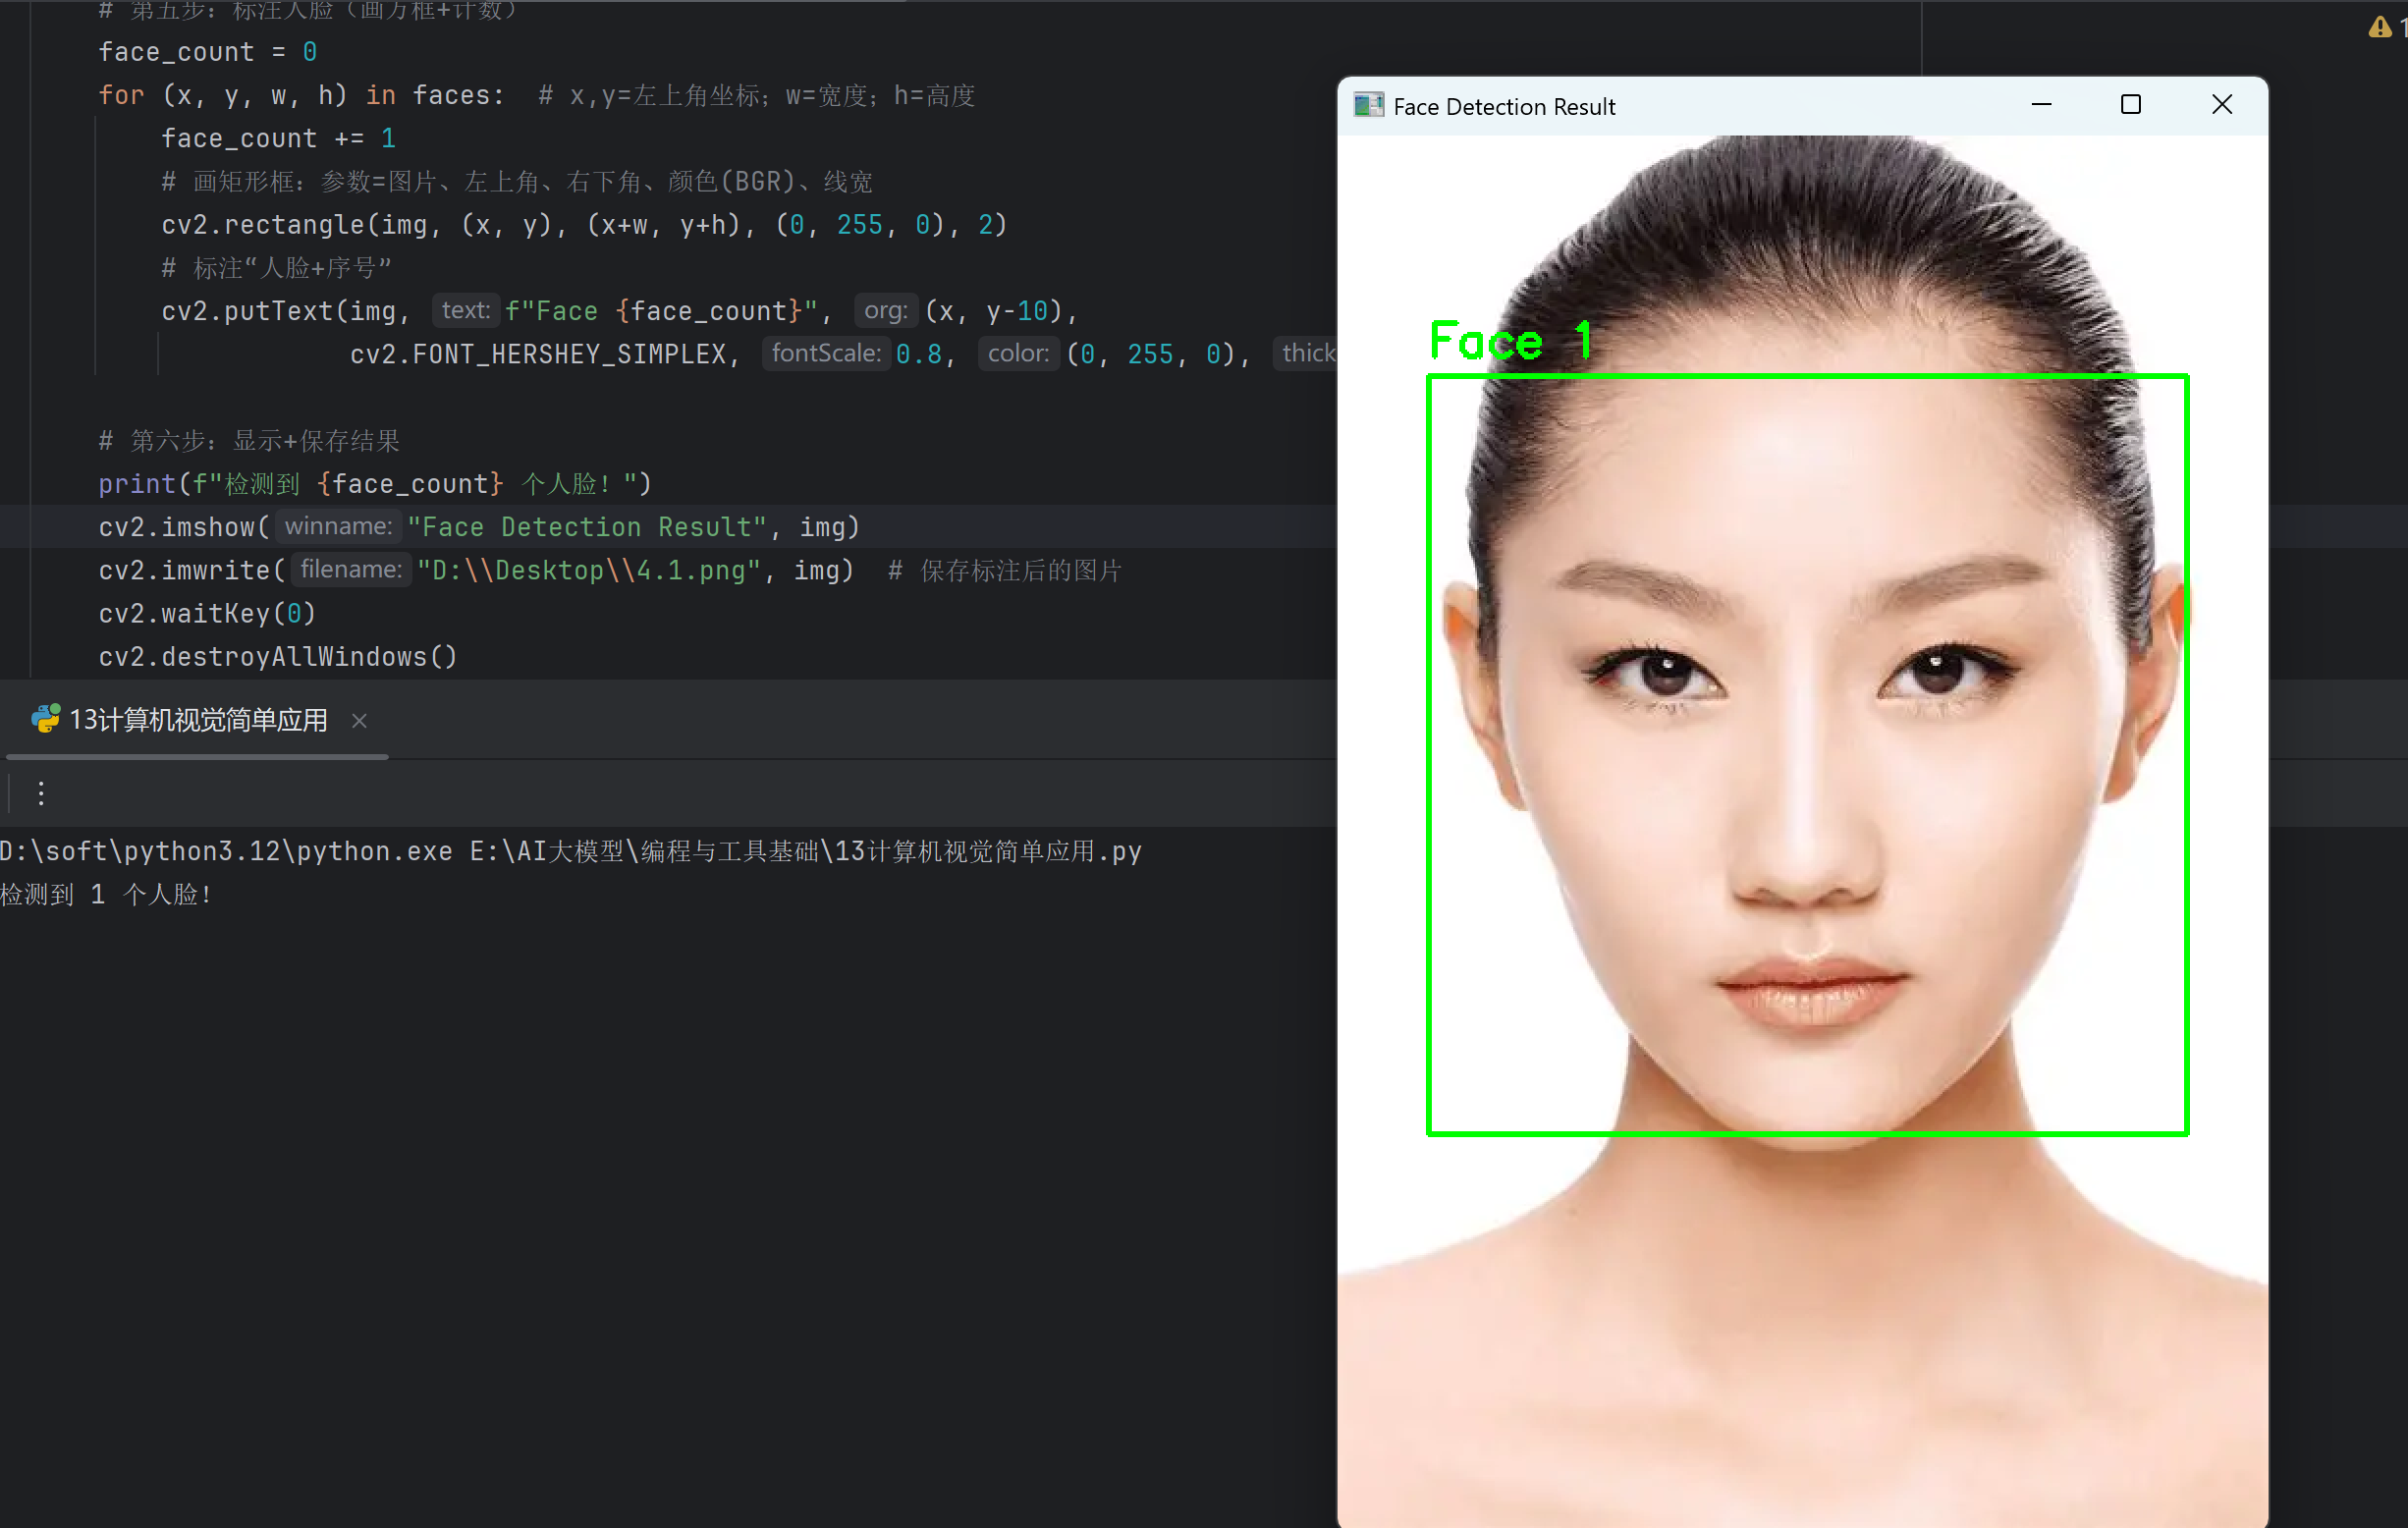Image resolution: width=2408 pixels, height=1528 pixels.
Task: Click the filename: inlay hint in cv2.imwrite
Action: pyautogui.click(x=351, y=569)
